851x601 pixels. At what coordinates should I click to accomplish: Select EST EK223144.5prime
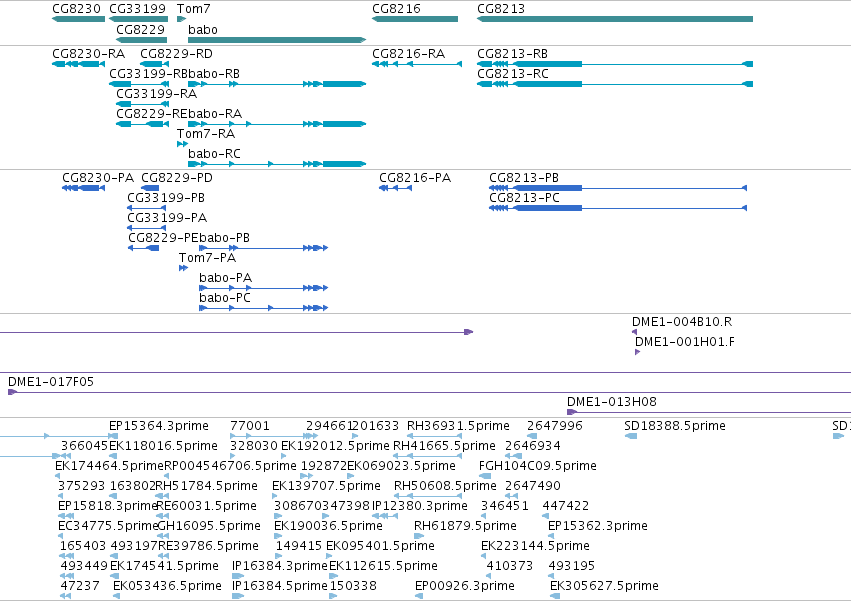click(x=536, y=546)
